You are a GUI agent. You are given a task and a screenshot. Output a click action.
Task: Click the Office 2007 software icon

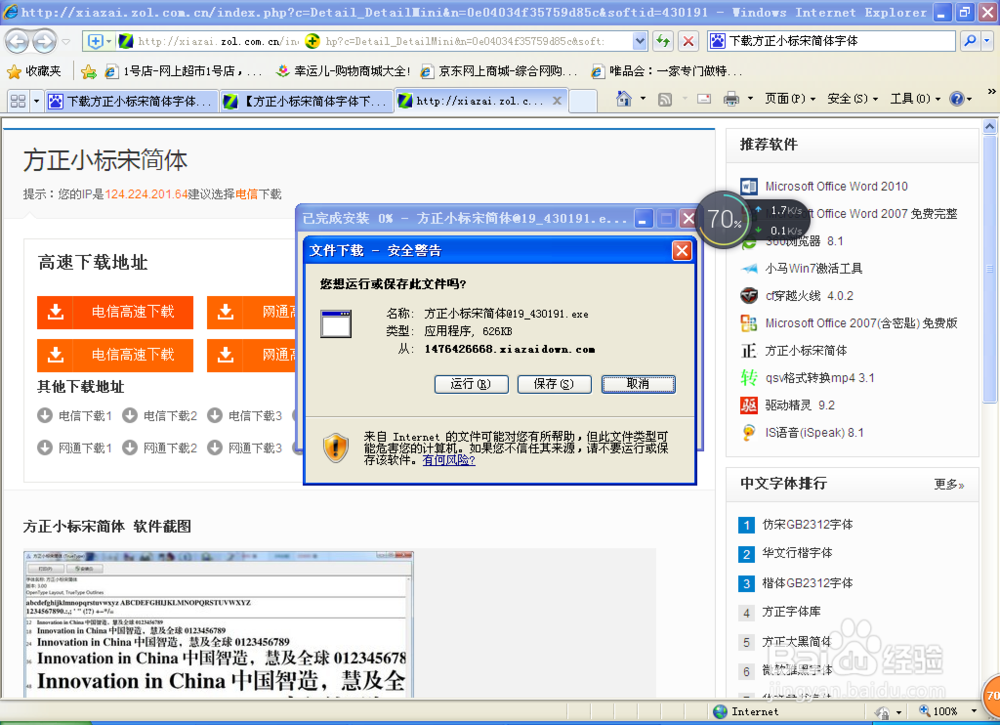click(x=749, y=323)
